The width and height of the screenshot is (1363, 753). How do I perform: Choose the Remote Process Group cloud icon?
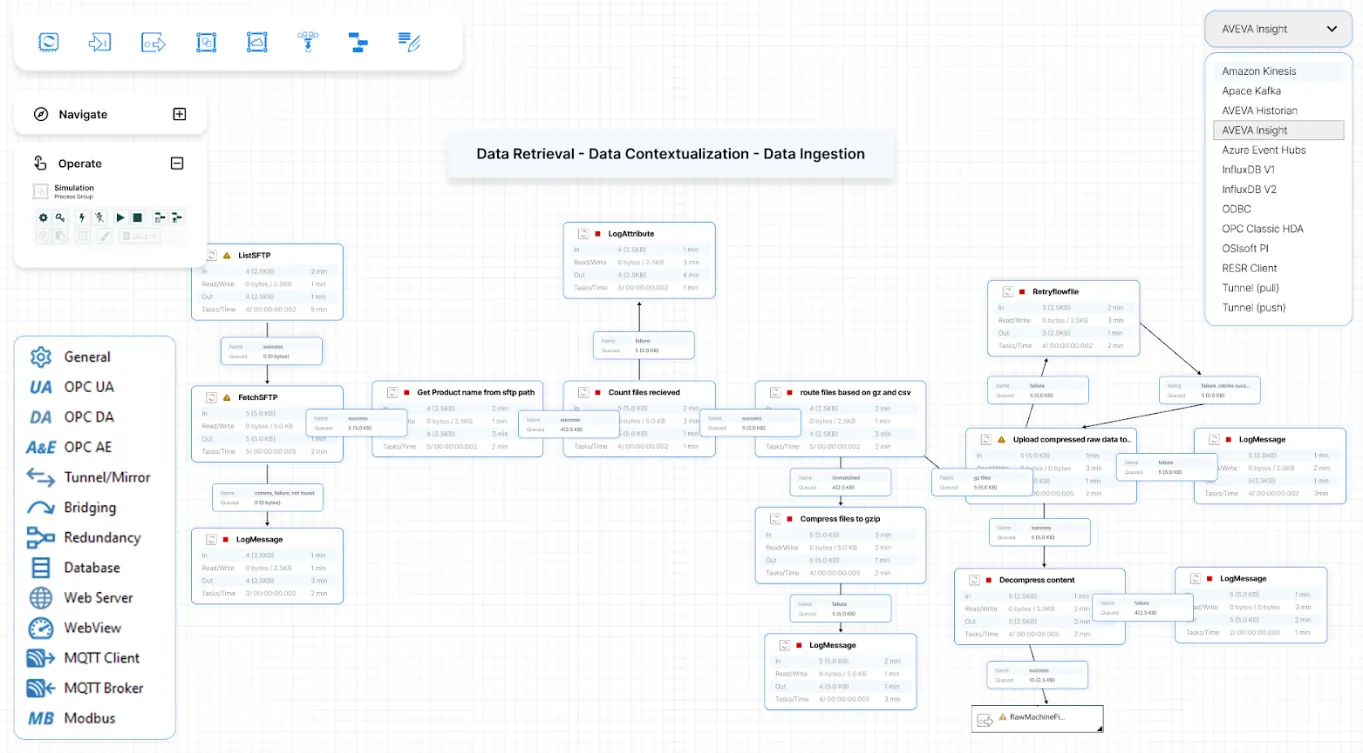(257, 42)
